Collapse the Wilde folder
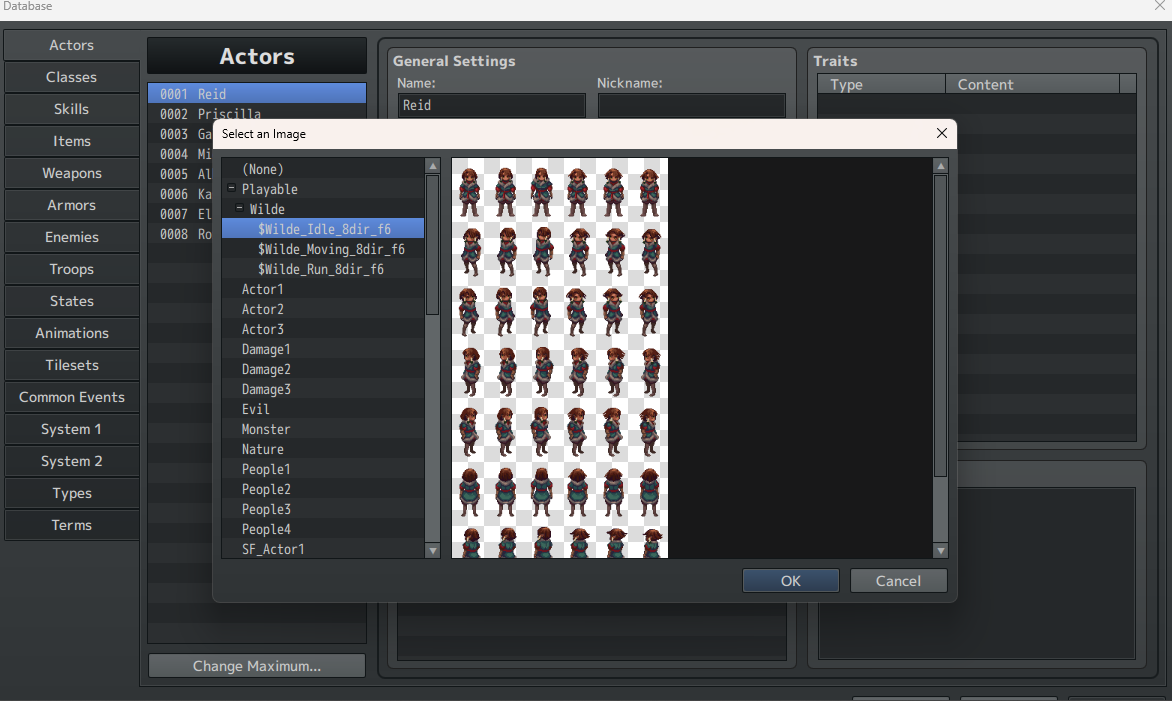 click(239, 209)
